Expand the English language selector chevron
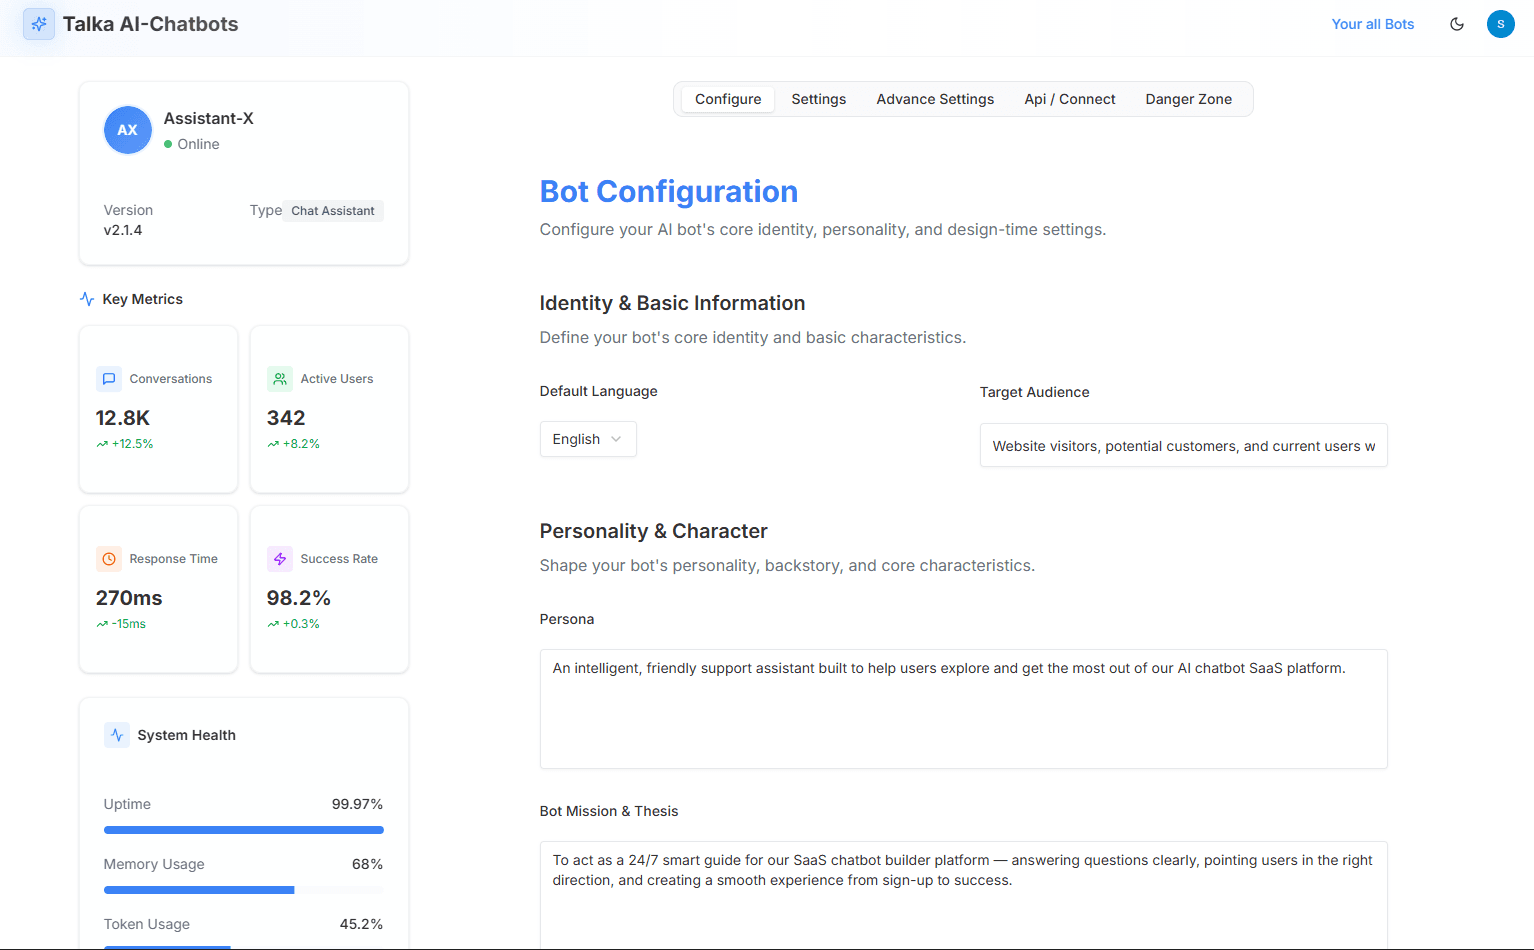The height and width of the screenshot is (950, 1534). pos(615,439)
